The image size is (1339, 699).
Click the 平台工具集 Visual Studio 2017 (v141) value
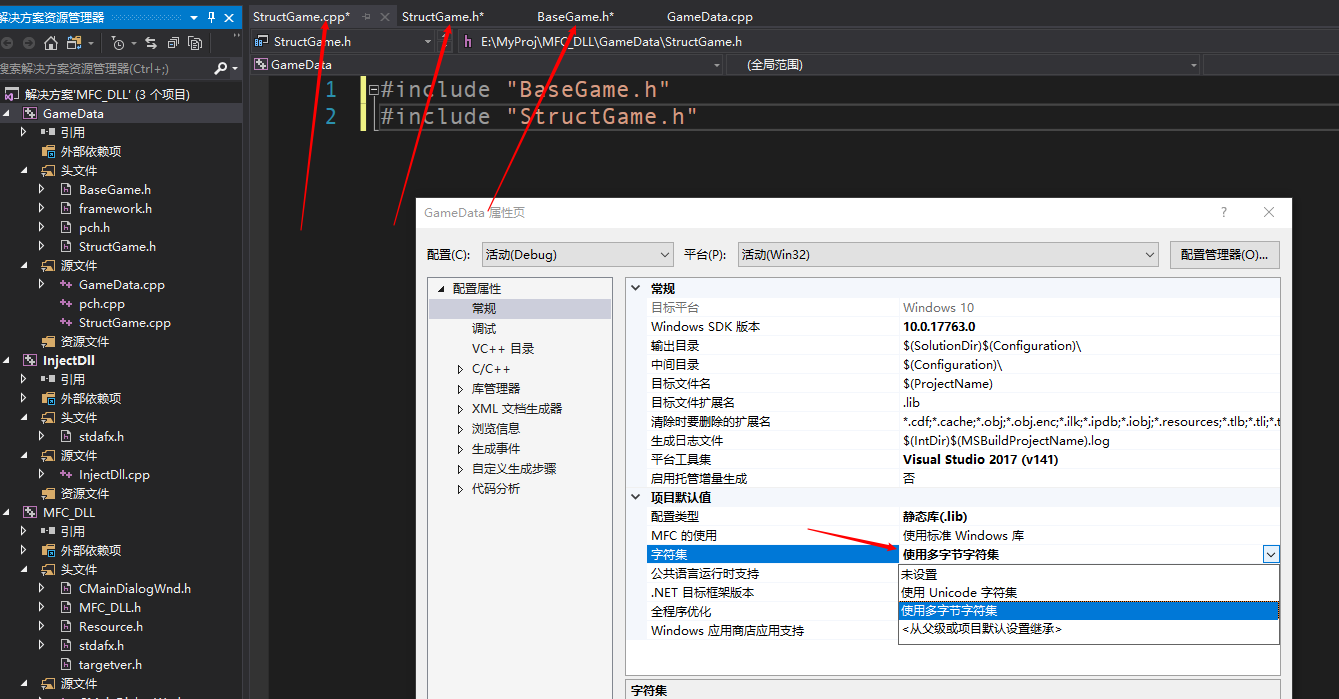(x=980, y=459)
